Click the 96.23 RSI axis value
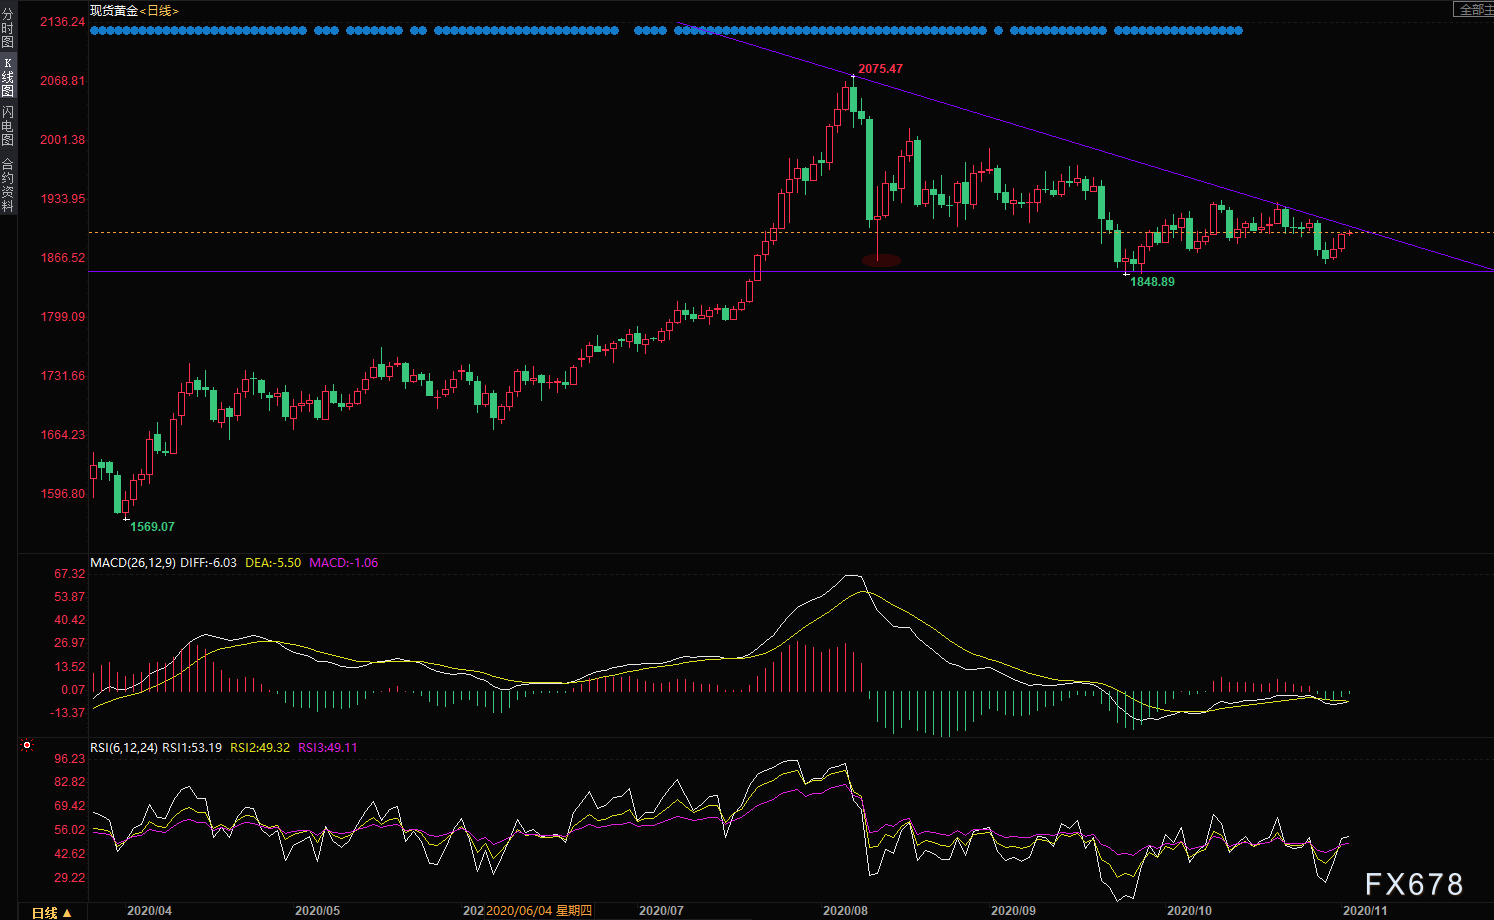Image resolution: width=1494 pixels, height=920 pixels. pyautogui.click(x=69, y=759)
